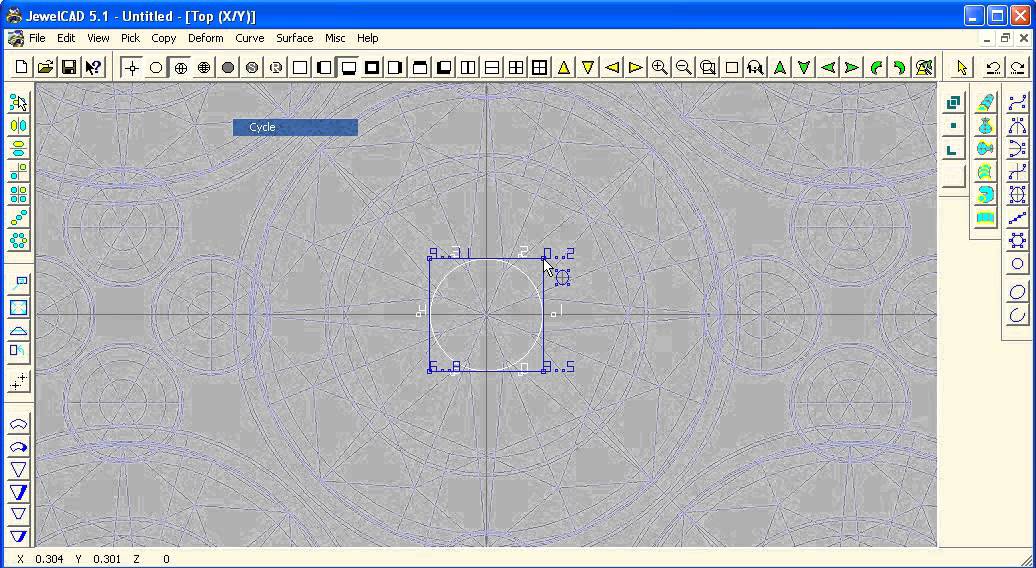This screenshot has height=568, width=1036.
Task: Switch to gray shaded sphere display mode
Action: (228, 67)
